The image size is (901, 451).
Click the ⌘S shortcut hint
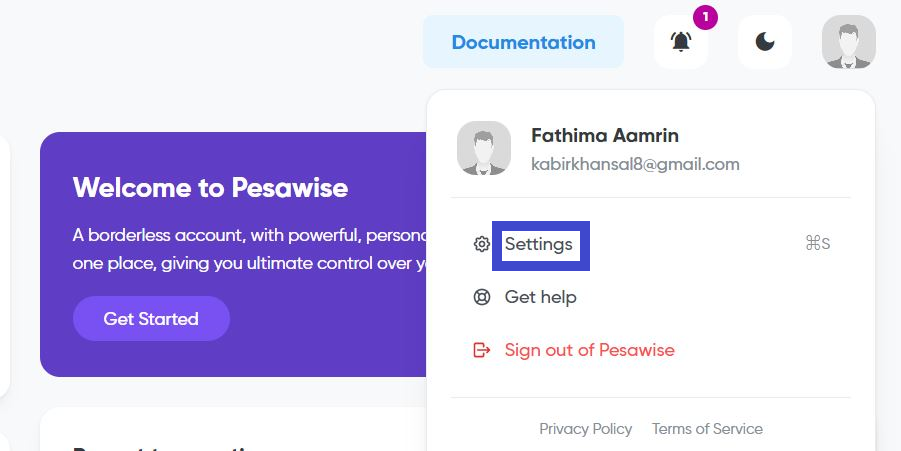[x=817, y=244]
